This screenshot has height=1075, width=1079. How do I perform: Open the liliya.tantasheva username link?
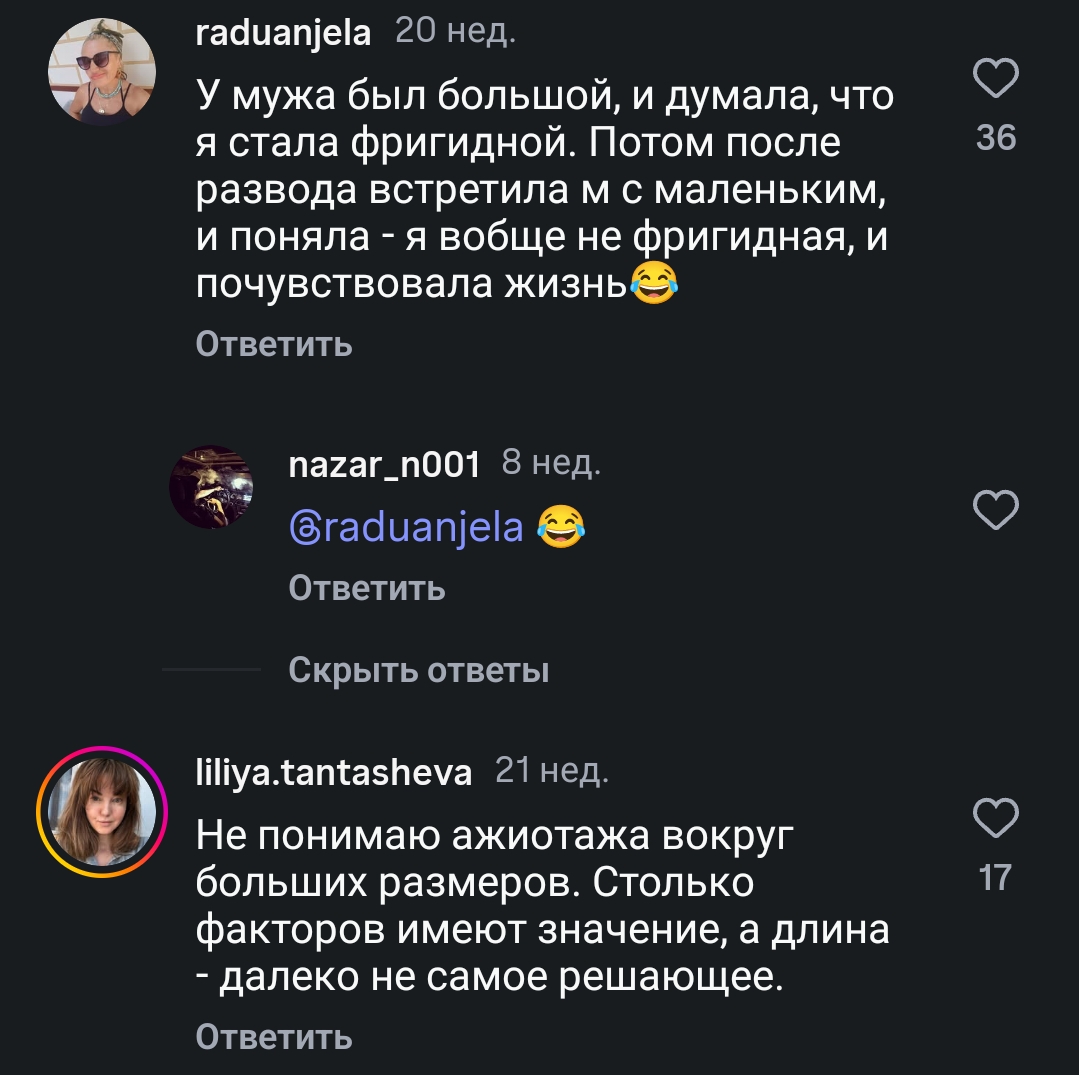pyautogui.click(x=334, y=772)
